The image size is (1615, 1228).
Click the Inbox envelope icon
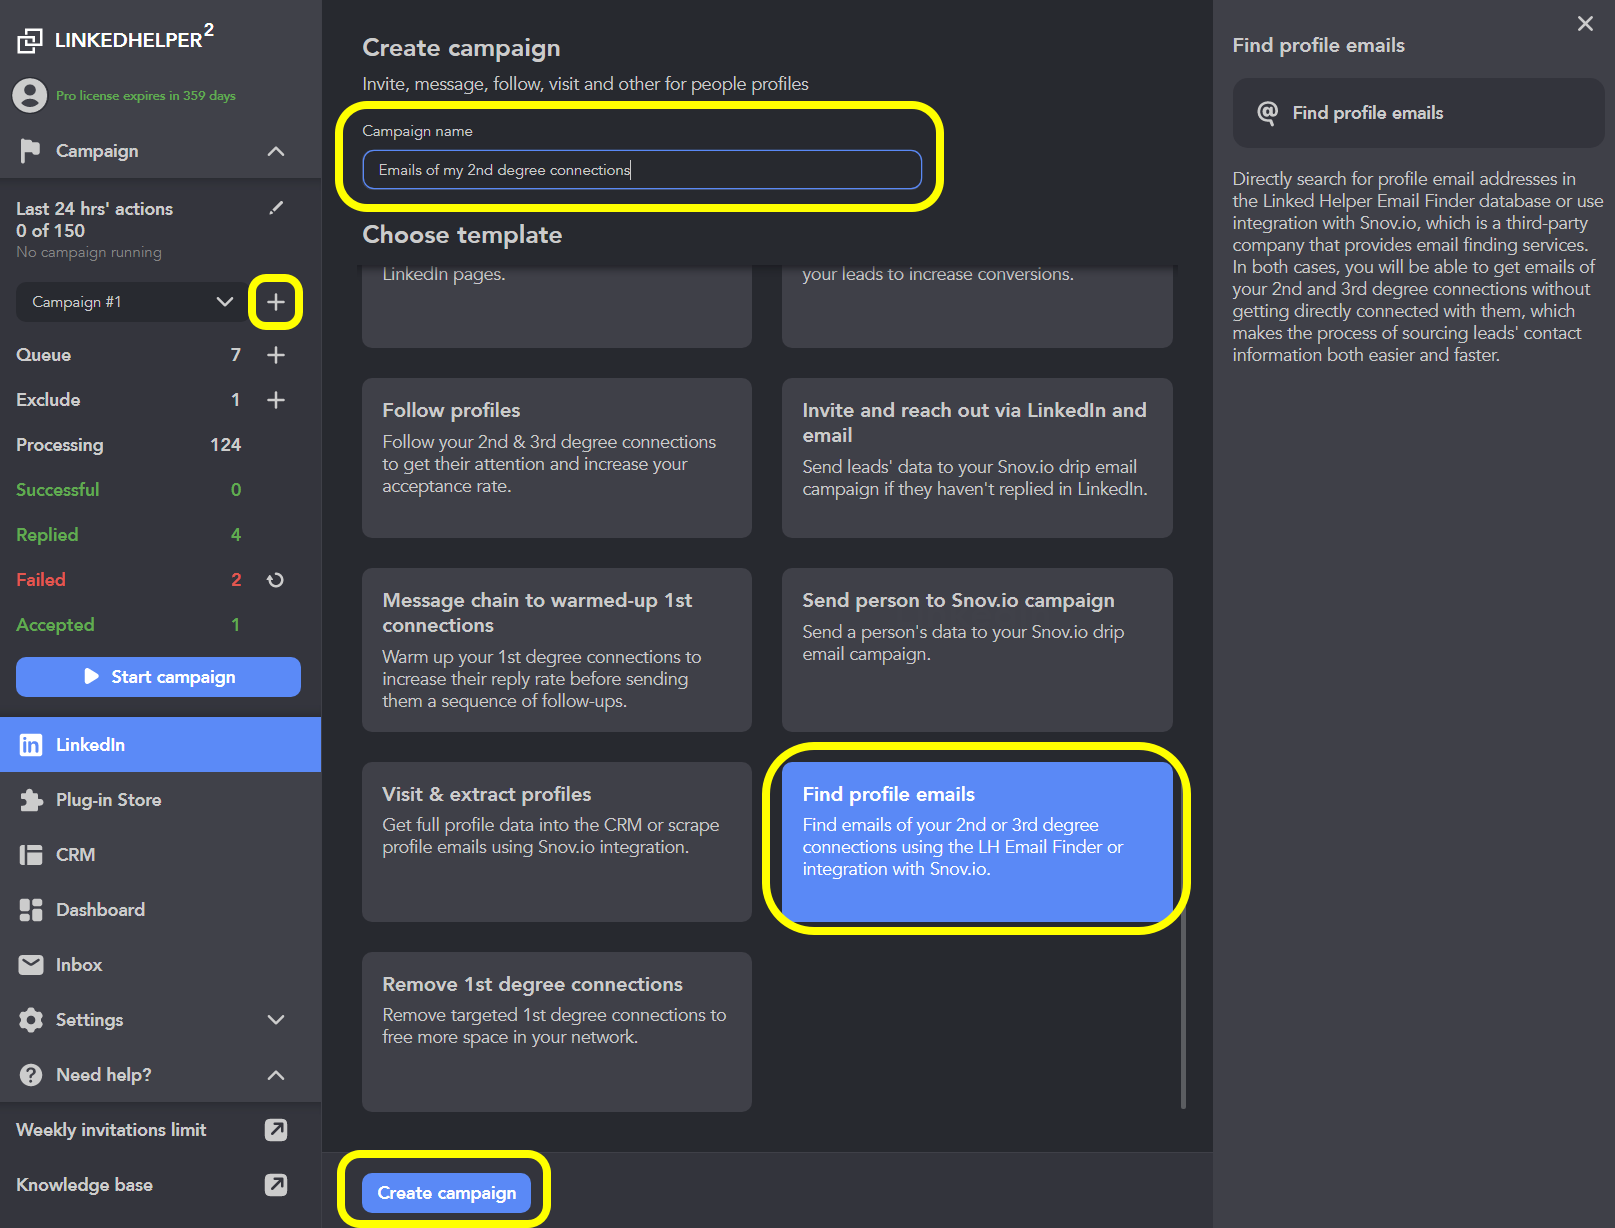[31, 965]
